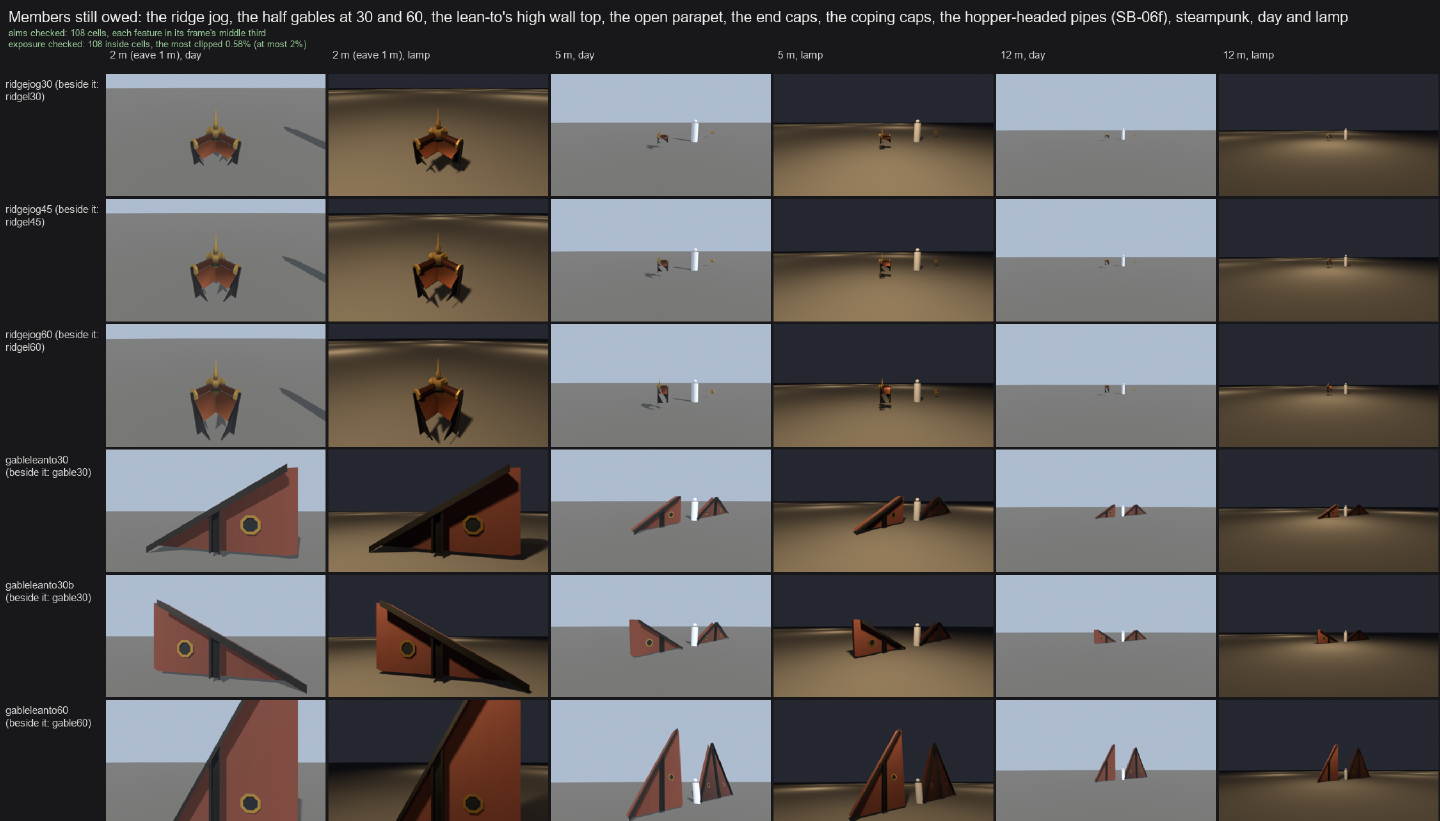
Task: Inspect gableleanto60 render at 2 m day
Action: [216, 760]
